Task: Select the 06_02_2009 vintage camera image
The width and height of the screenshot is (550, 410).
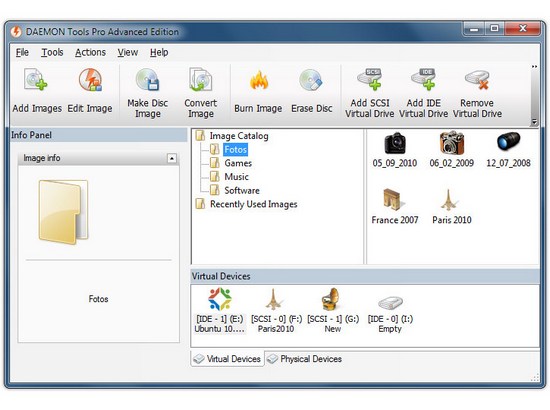Action: pos(452,149)
